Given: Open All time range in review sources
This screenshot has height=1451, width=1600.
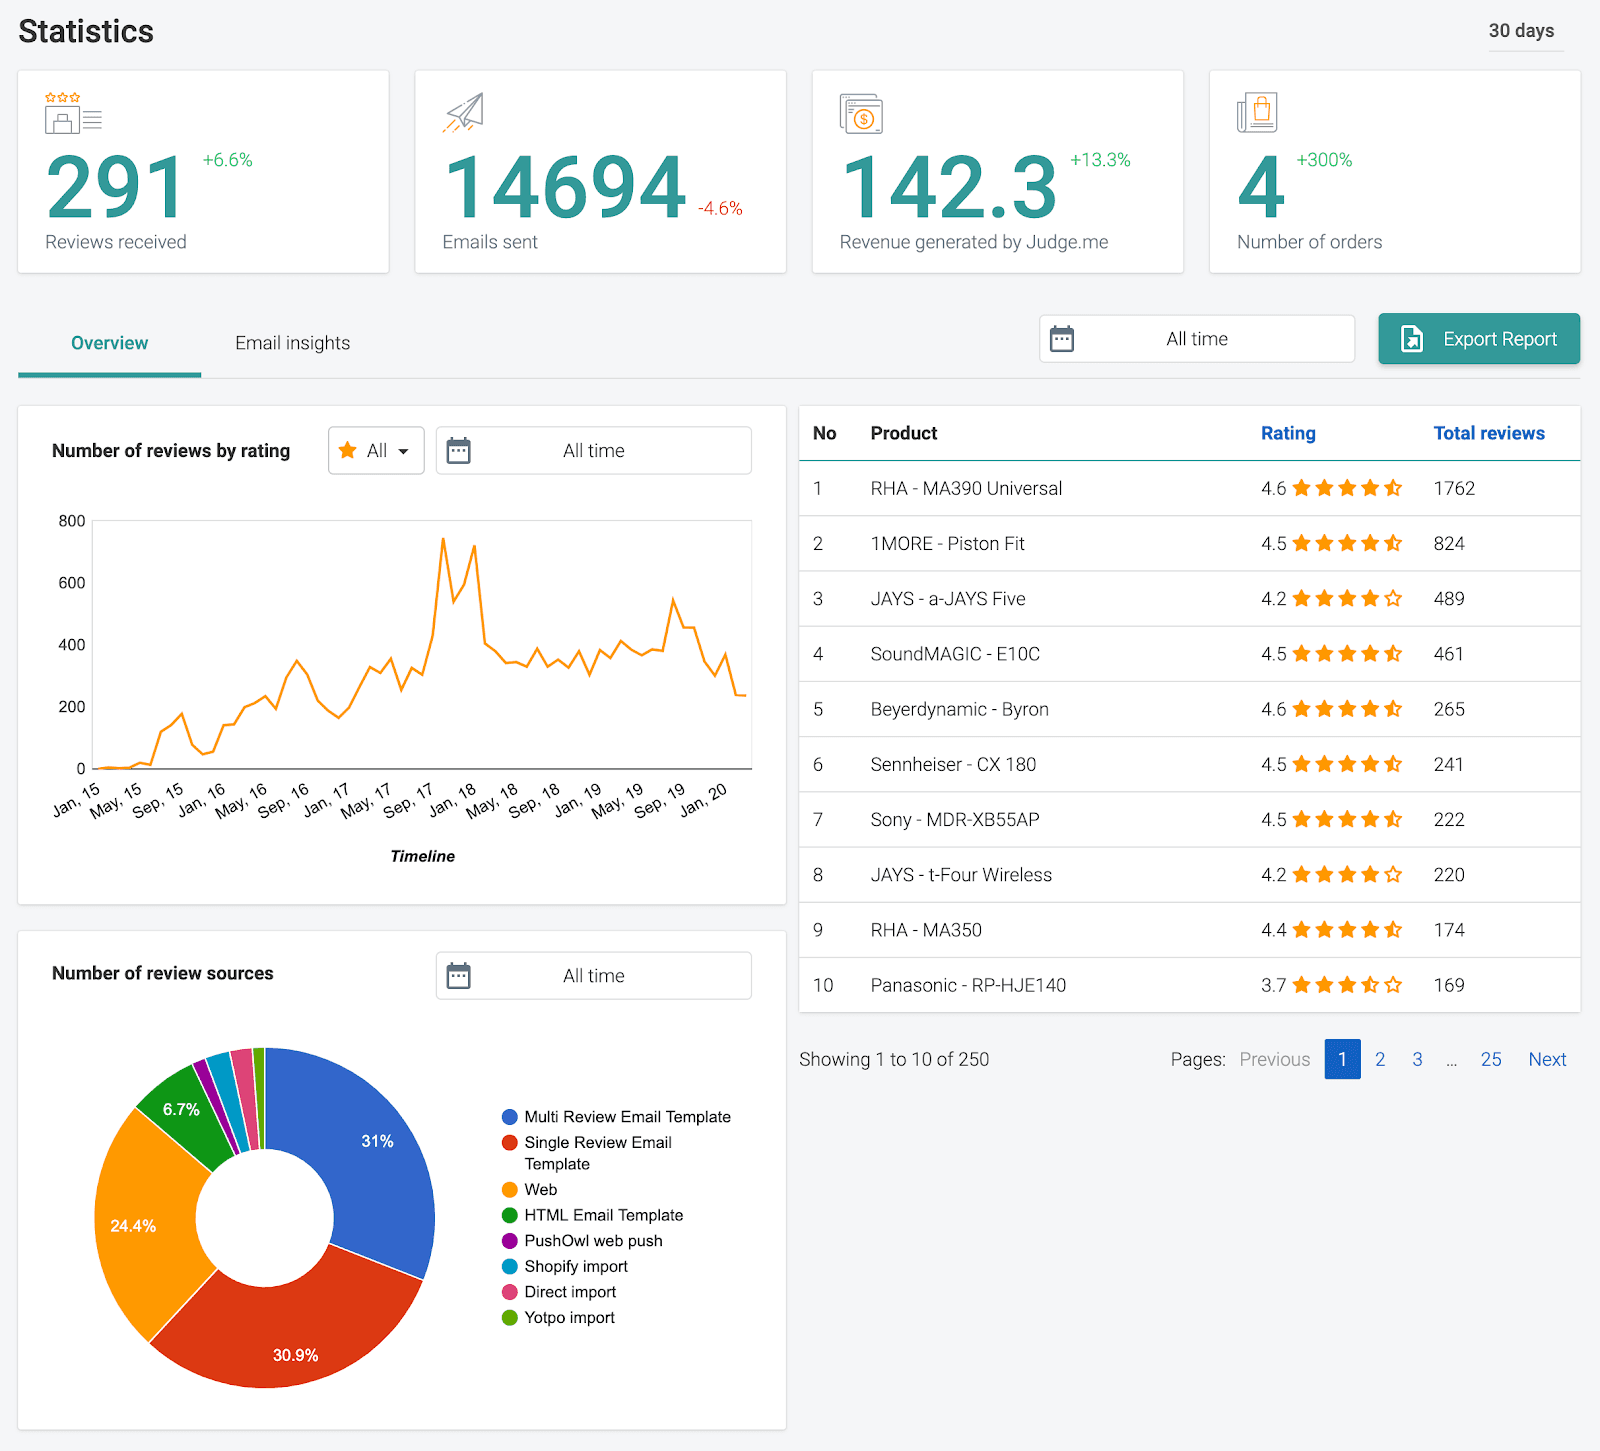Looking at the screenshot, I should pyautogui.click(x=593, y=976).
